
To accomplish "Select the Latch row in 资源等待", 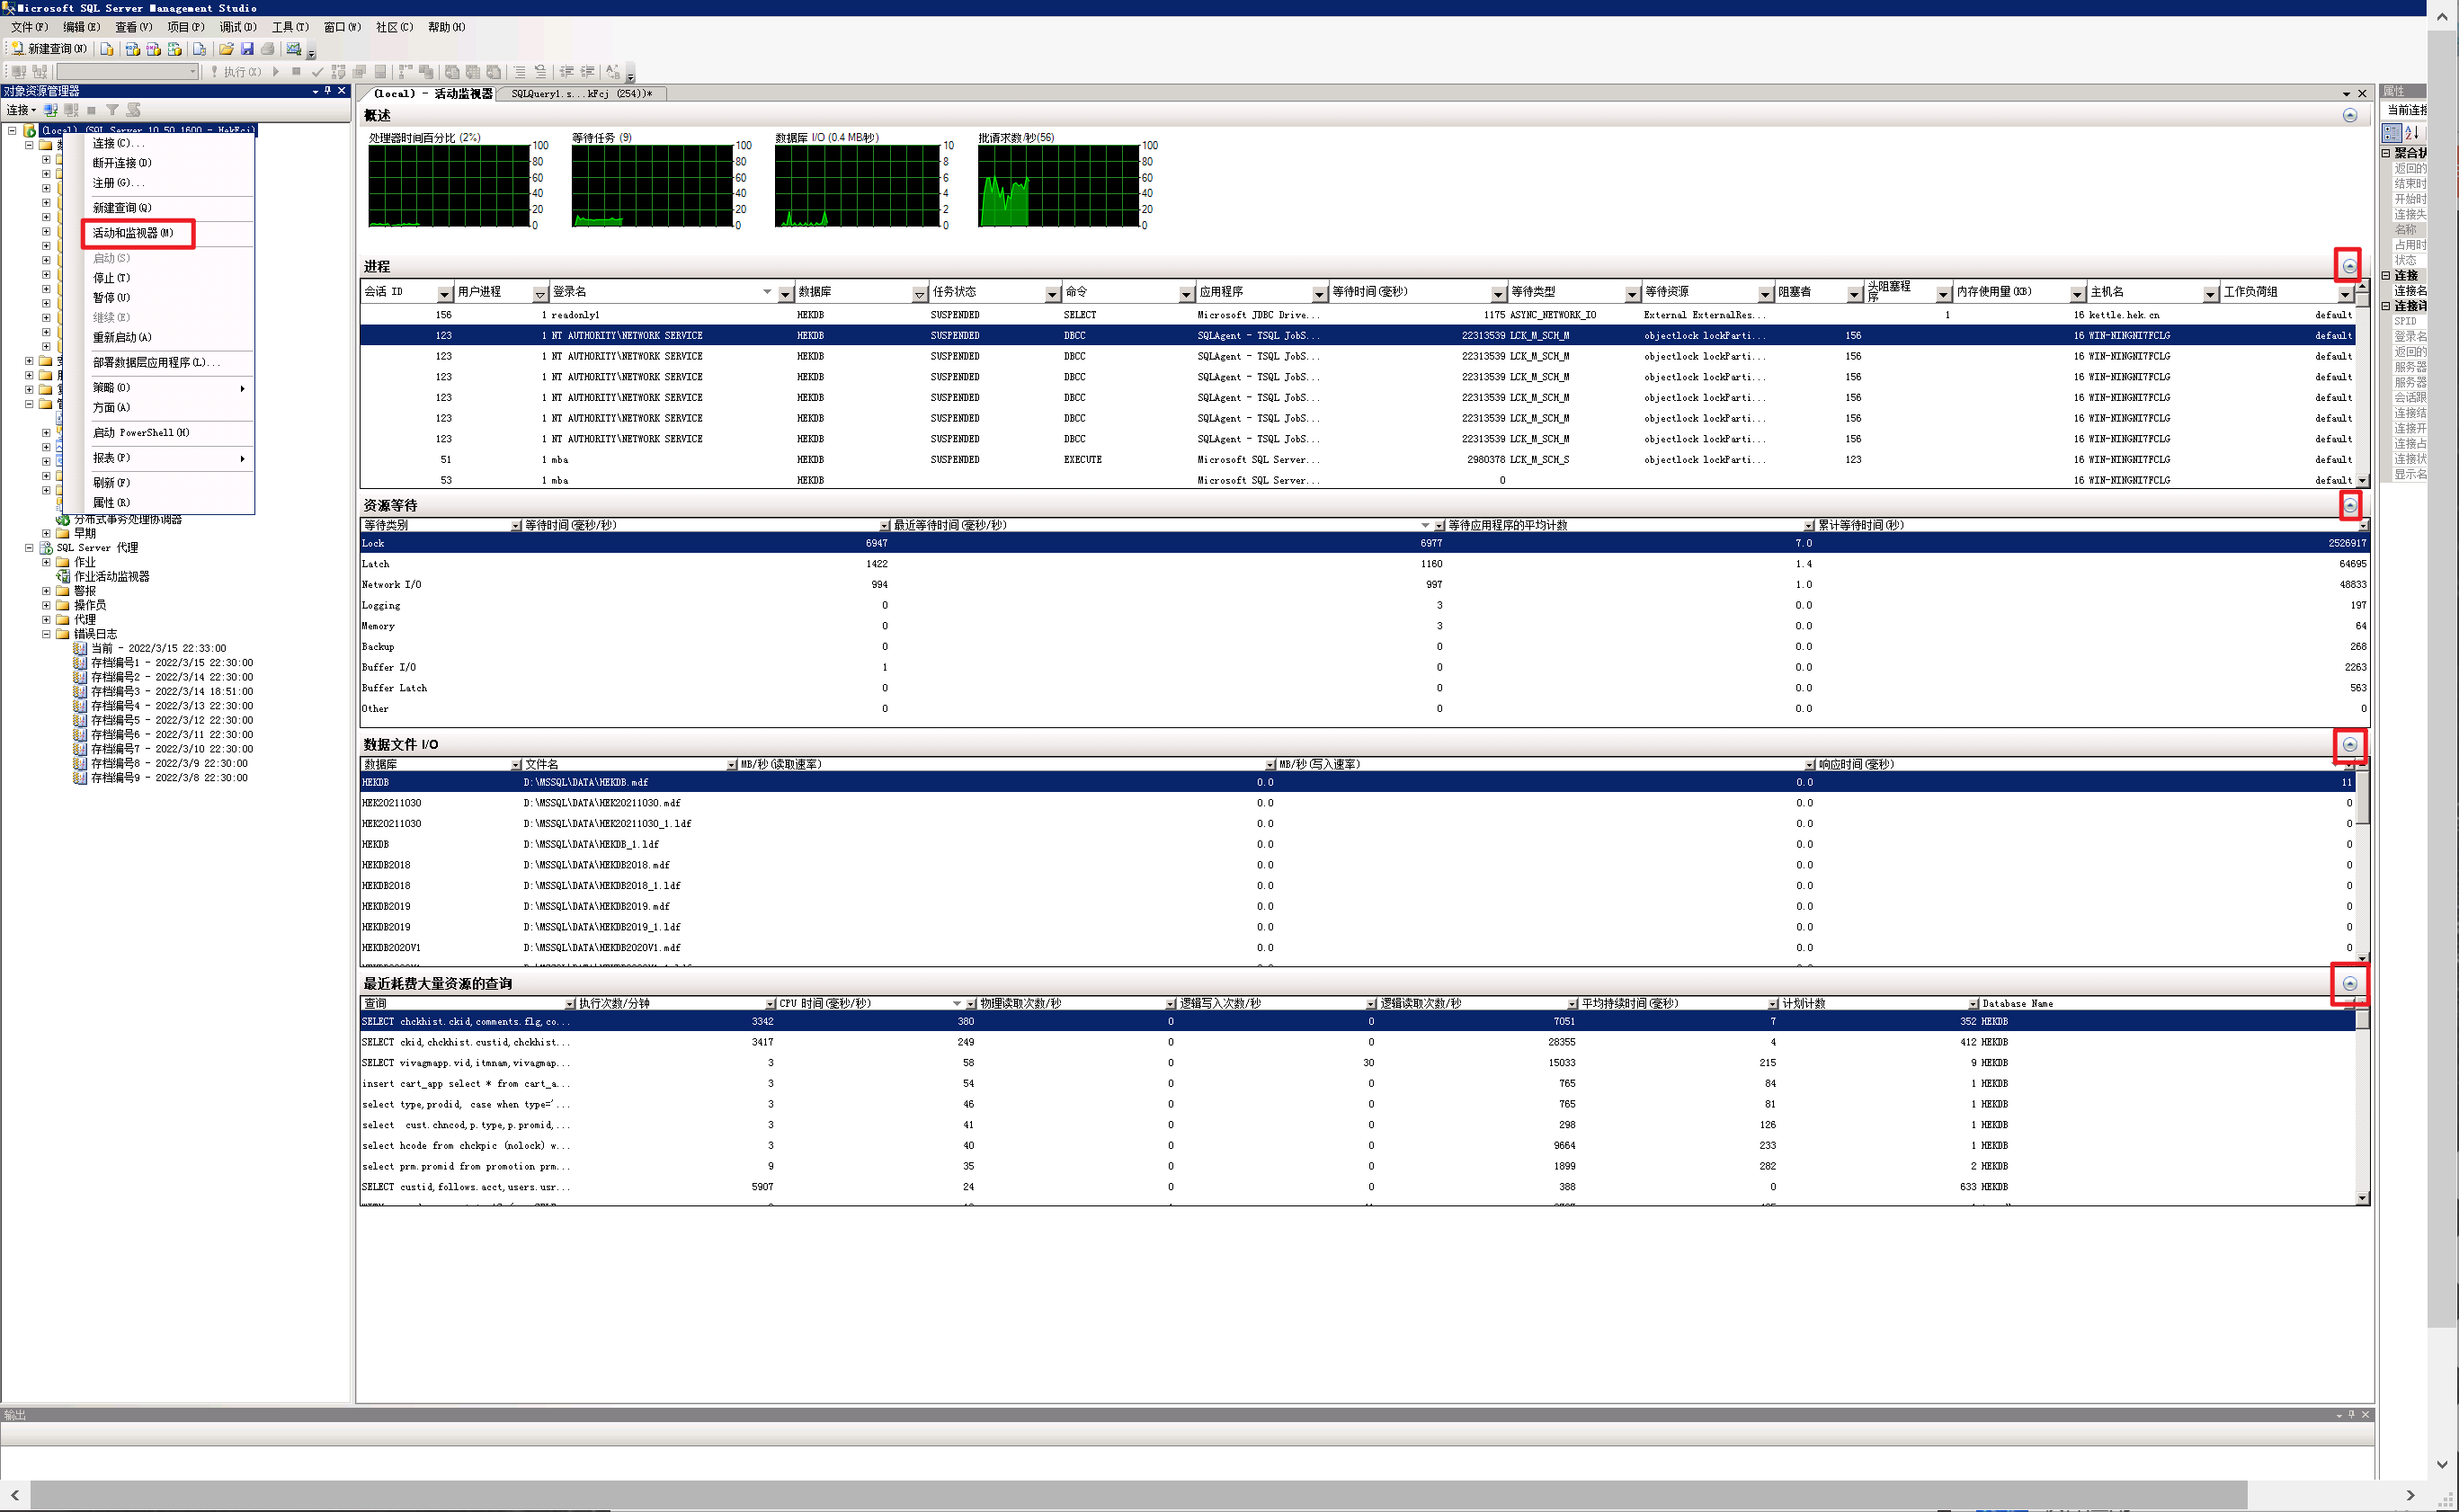I will (x=1364, y=565).
